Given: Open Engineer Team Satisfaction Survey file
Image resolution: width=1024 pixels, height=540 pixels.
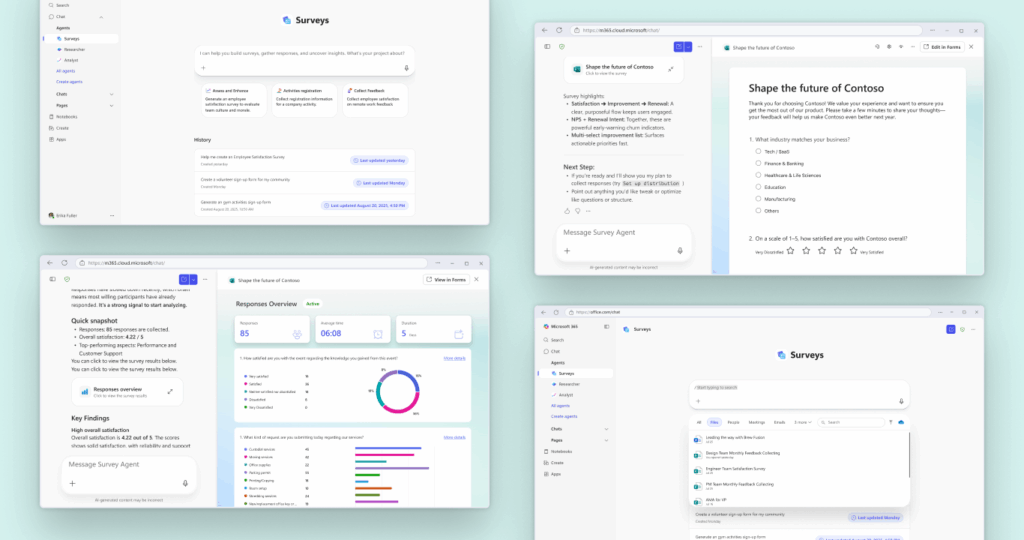Looking at the screenshot, I should 797,469.
